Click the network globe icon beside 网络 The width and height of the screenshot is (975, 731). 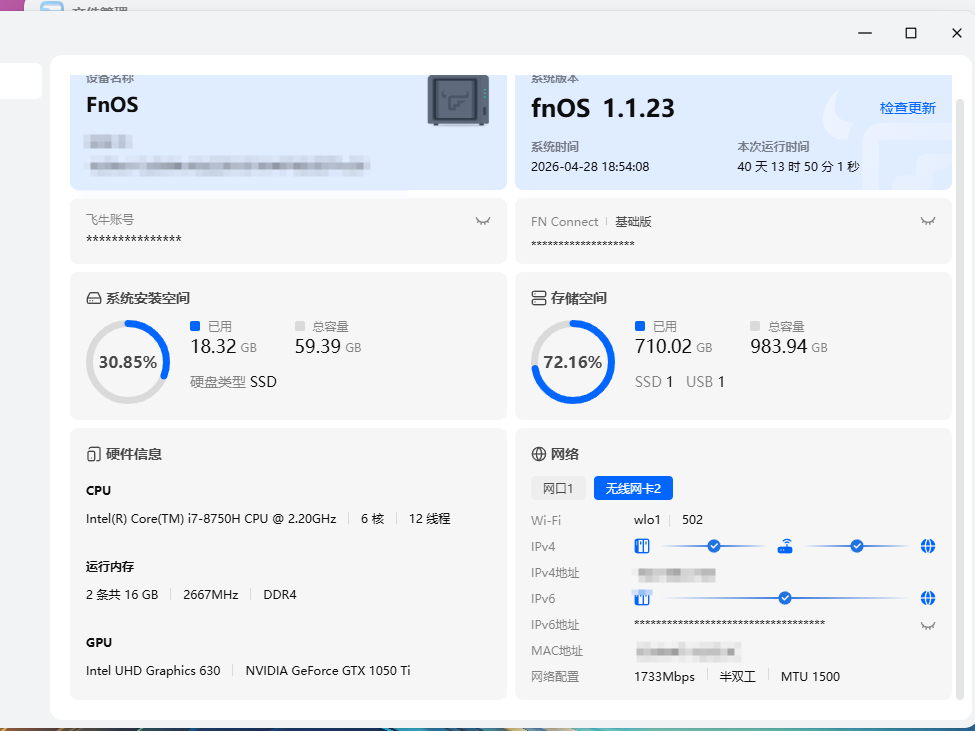coord(538,454)
